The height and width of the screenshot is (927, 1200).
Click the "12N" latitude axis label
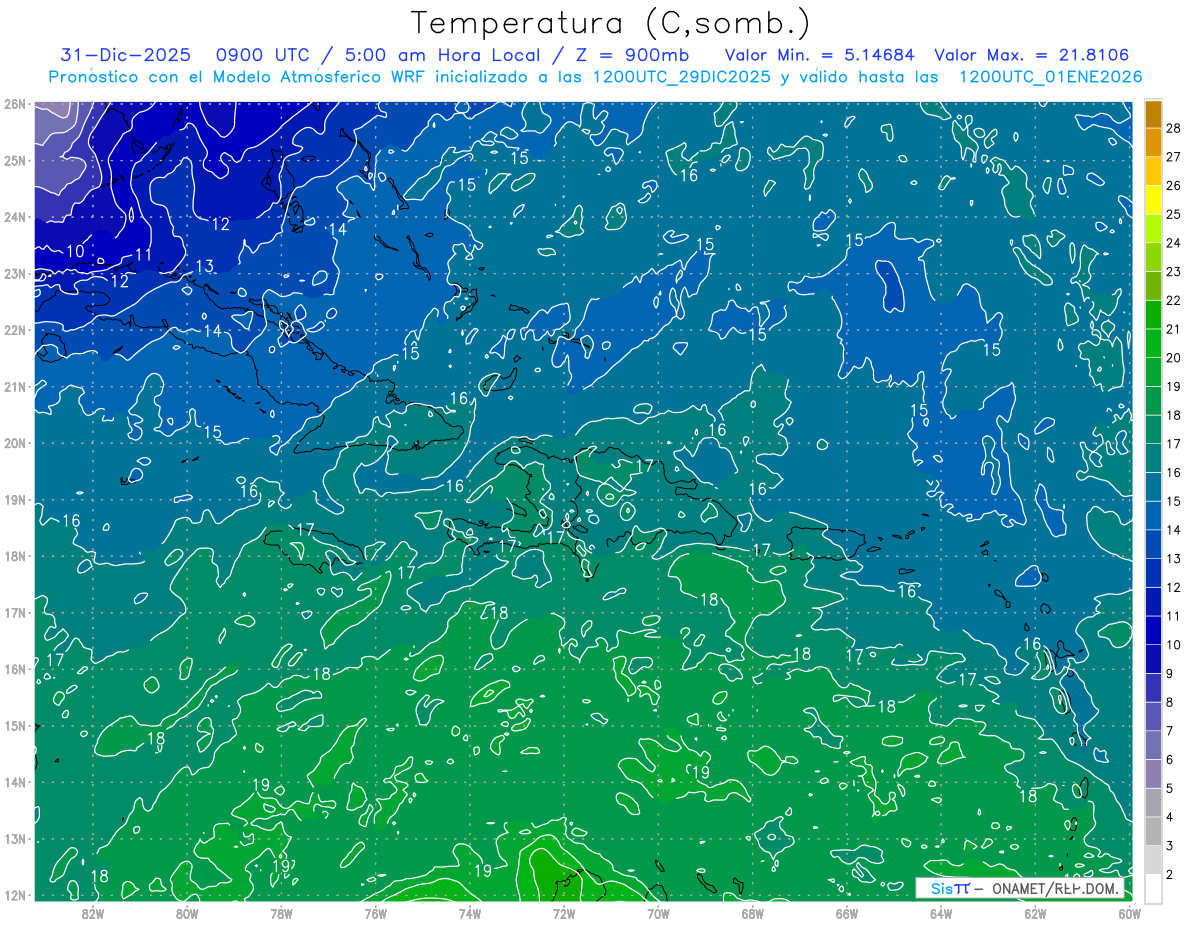pos(14,895)
